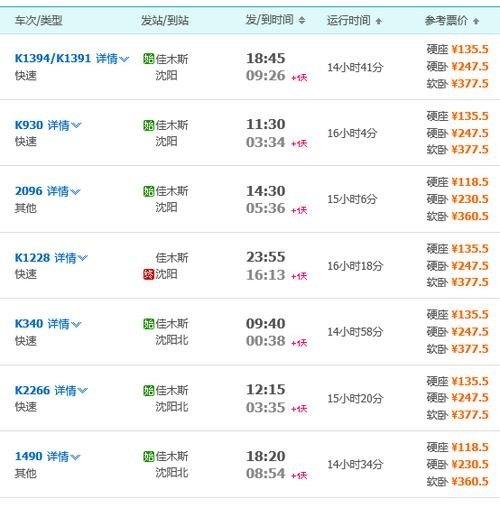Click the green 始 icon in K2266 row

pos(148,390)
